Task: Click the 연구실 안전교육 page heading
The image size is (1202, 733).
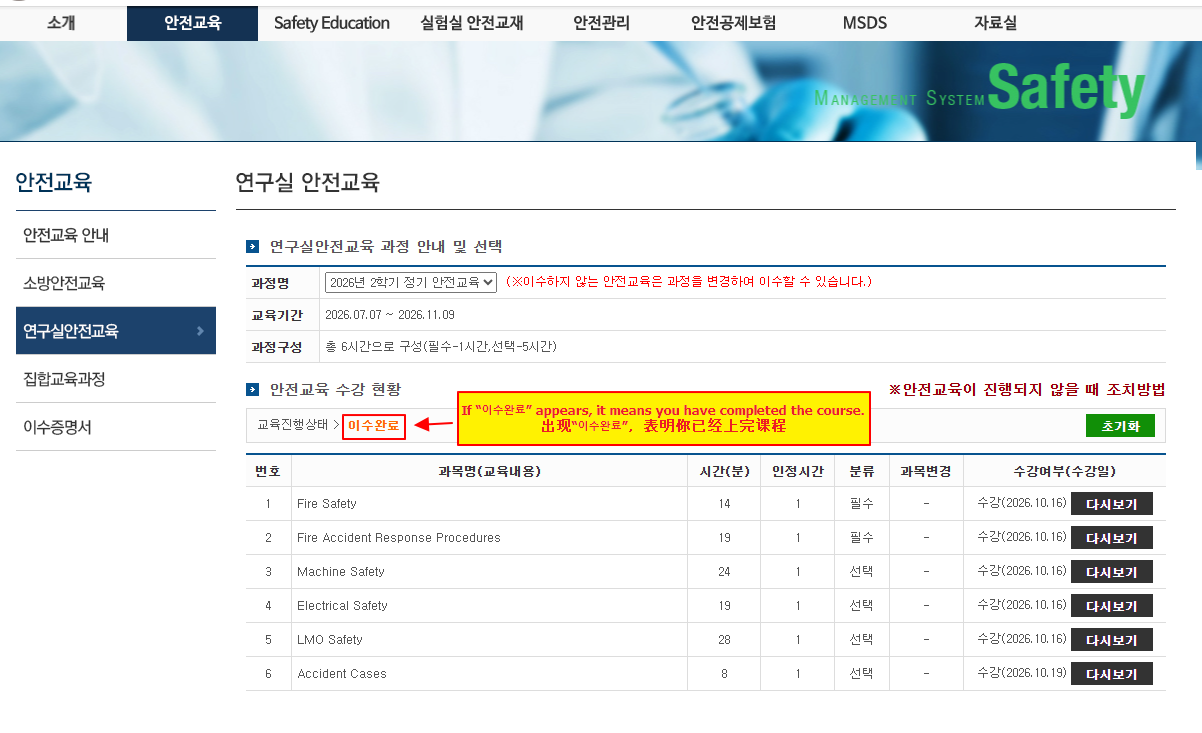Action: pyautogui.click(x=308, y=182)
